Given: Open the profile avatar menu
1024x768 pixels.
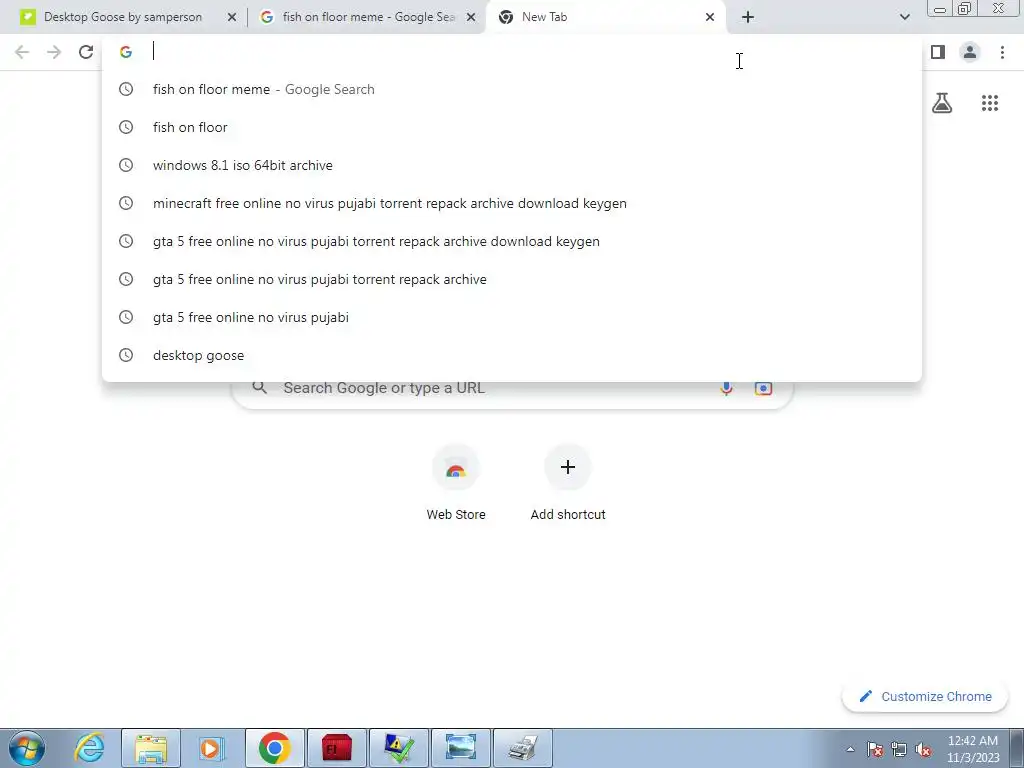Looking at the screenshot, I should (970, 52).
